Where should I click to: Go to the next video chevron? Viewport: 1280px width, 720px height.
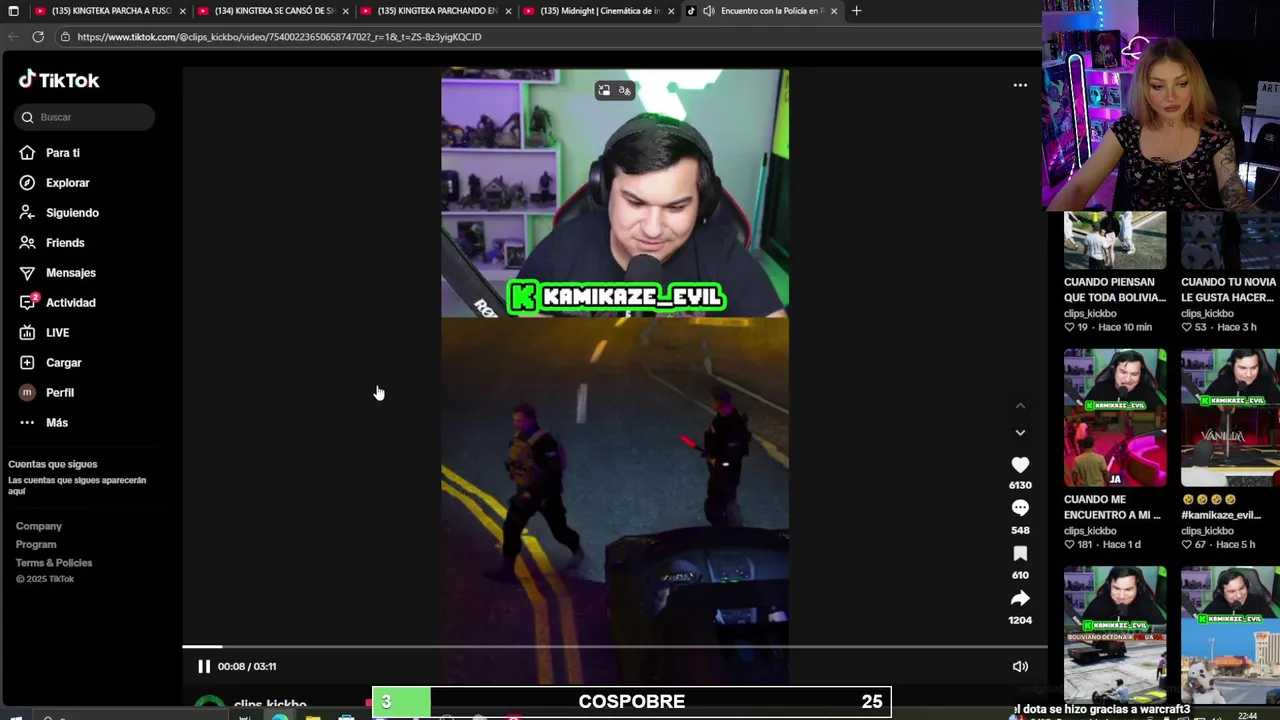(x=1020, y=433)
